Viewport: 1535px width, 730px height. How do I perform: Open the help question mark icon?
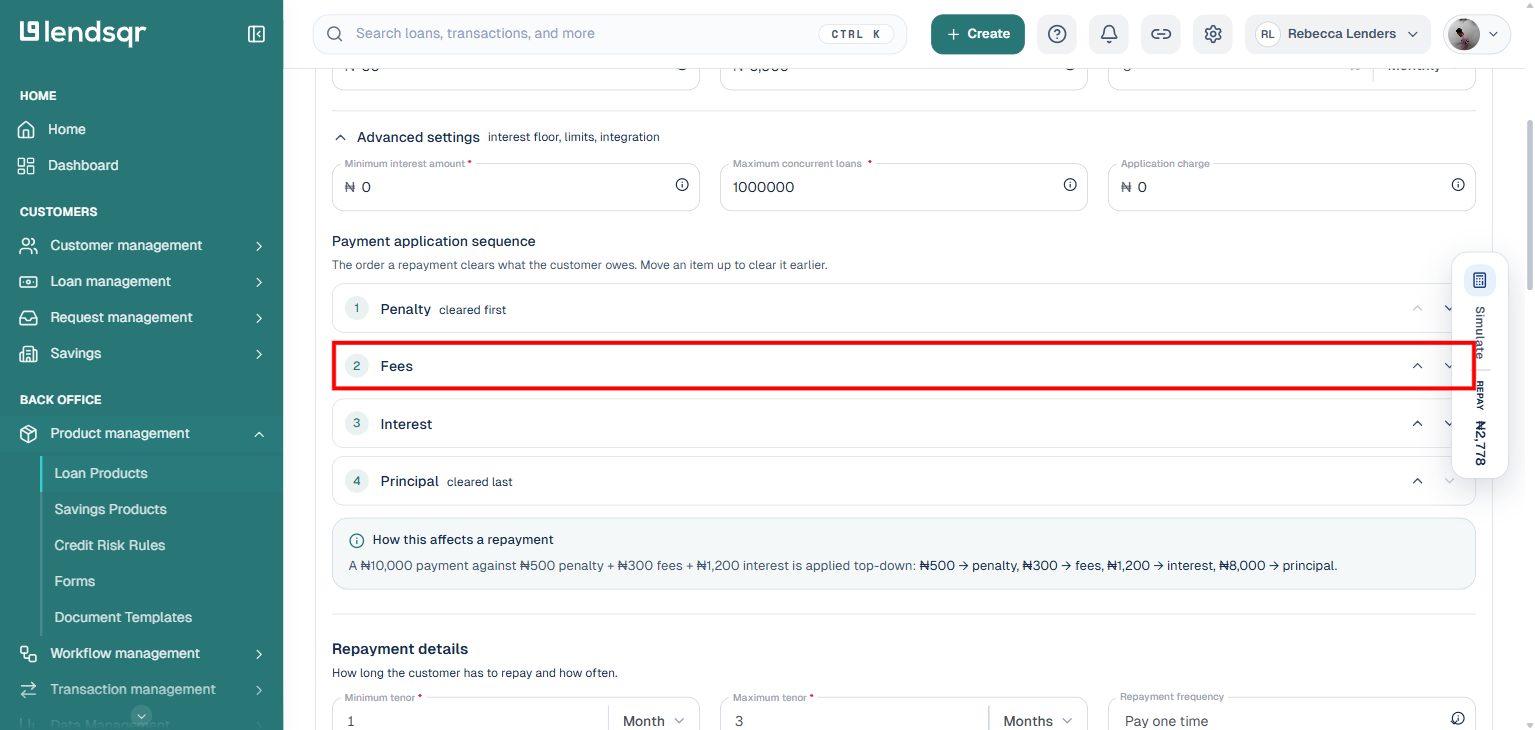point(1057,34)
